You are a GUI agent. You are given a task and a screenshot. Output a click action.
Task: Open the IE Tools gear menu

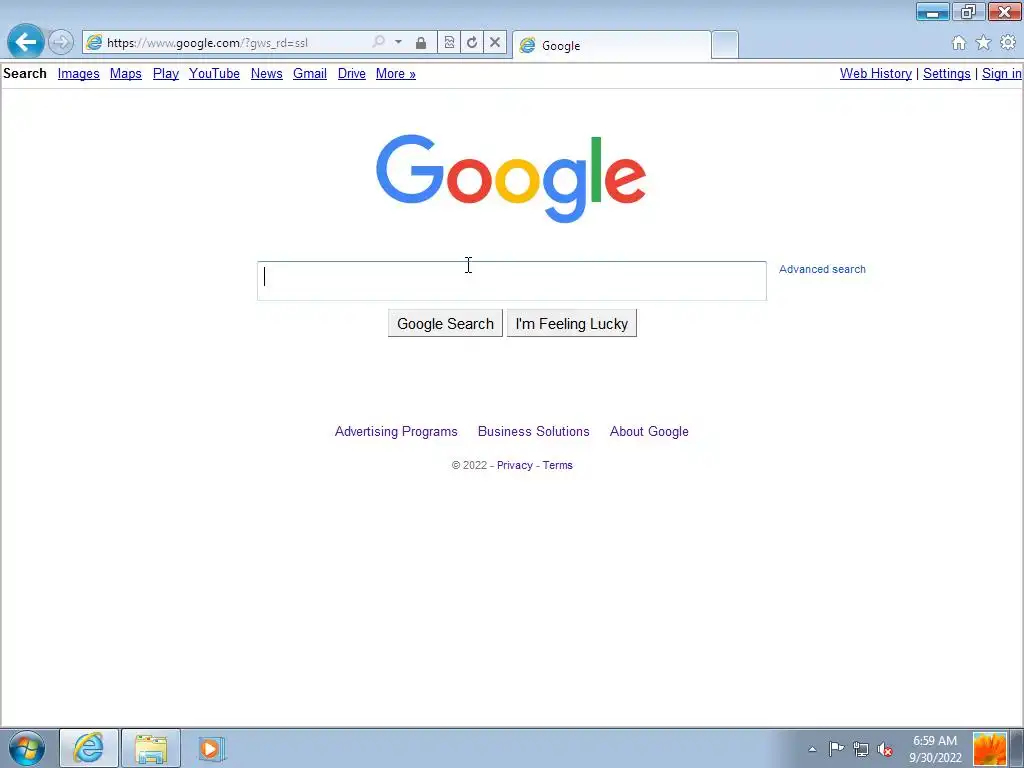coord(1008,42)
